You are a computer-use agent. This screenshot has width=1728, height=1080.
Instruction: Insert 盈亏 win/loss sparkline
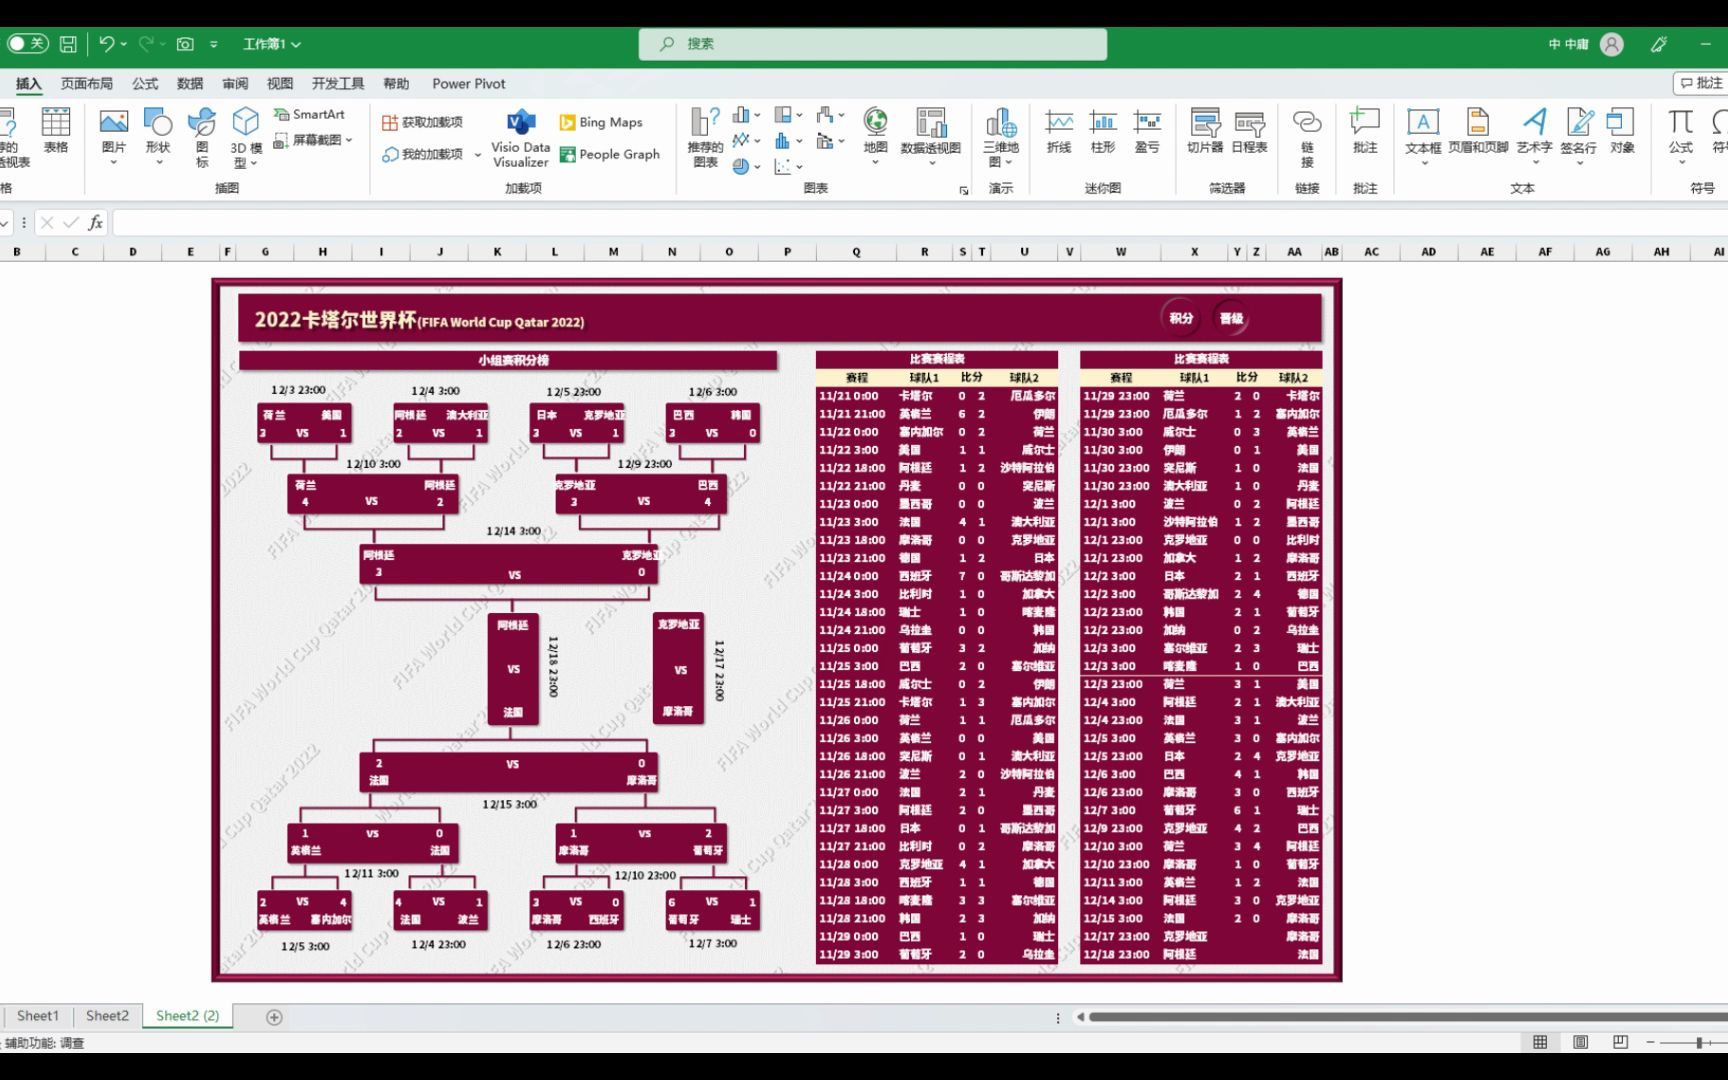[x=1147, y=131]
